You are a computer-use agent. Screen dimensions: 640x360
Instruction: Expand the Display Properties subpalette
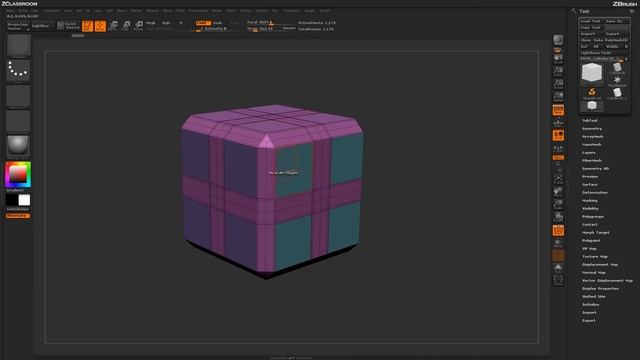[x=600, y=289]
